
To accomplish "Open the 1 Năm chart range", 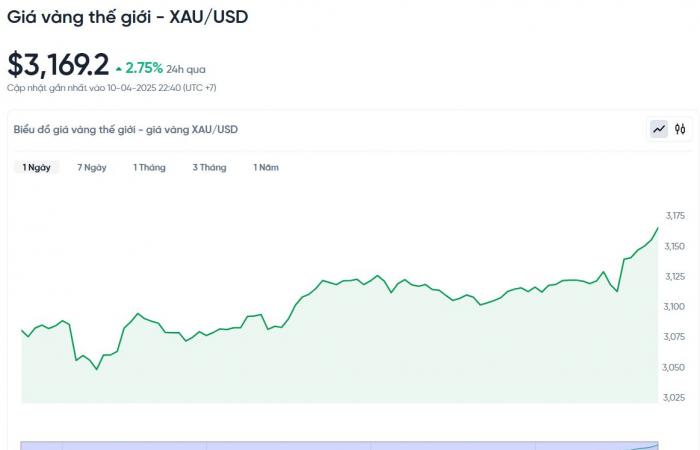I will pos(266,167).
